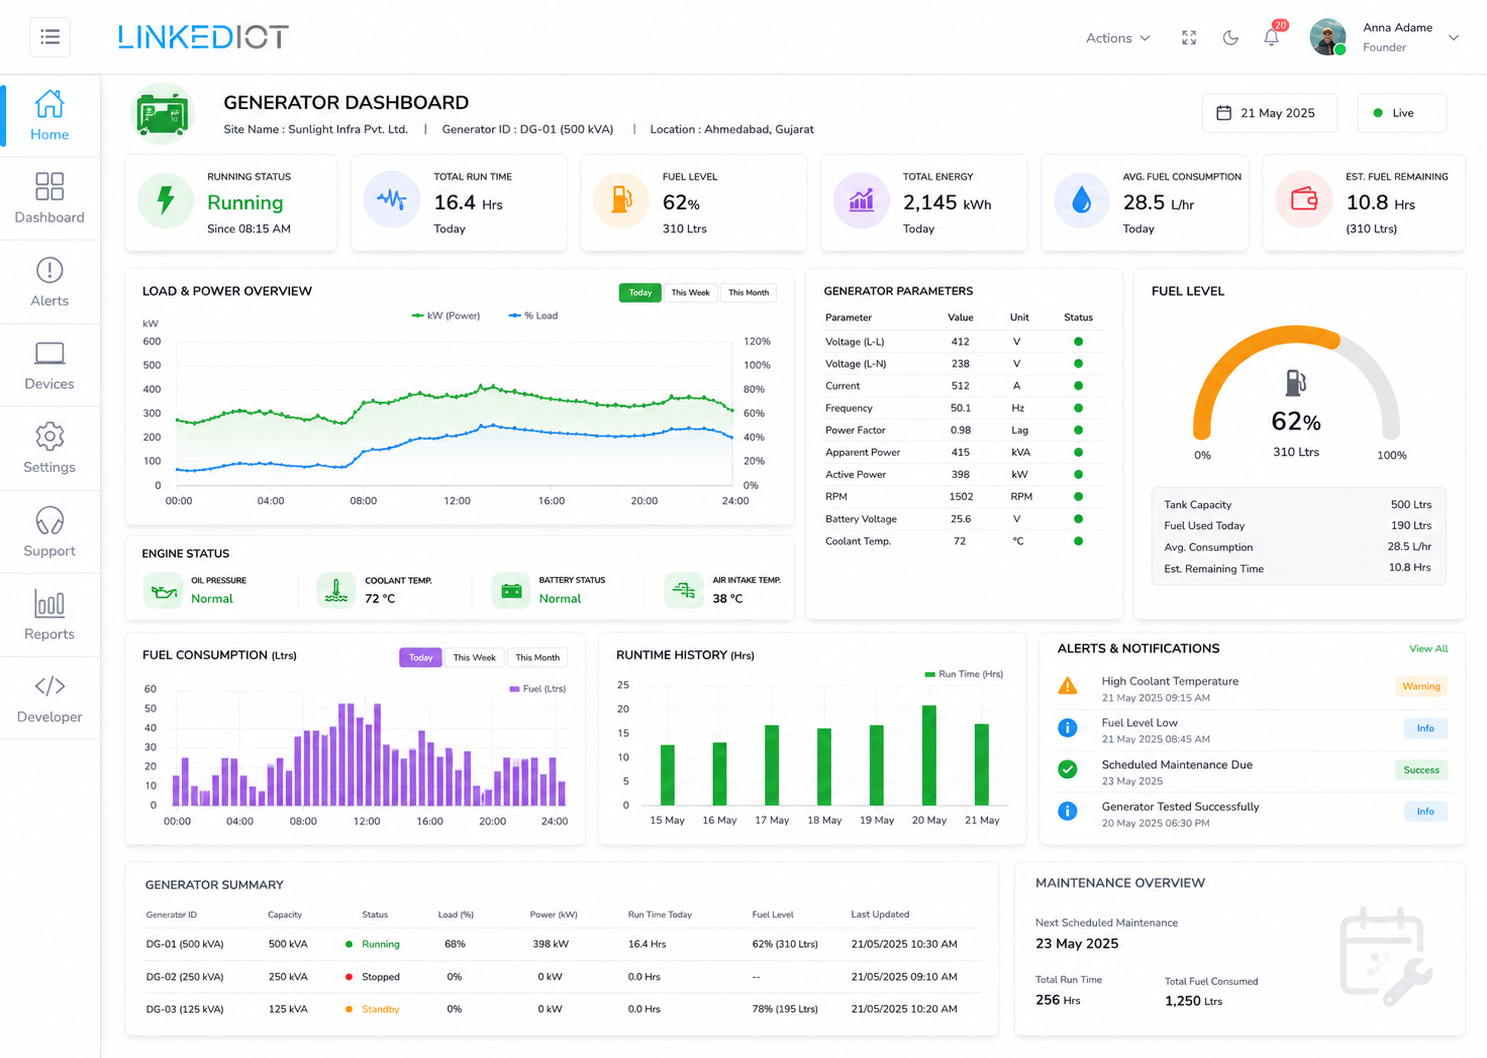Open the hamburger menu icon
The image size is (1487, 1058).
coord(50,38)
